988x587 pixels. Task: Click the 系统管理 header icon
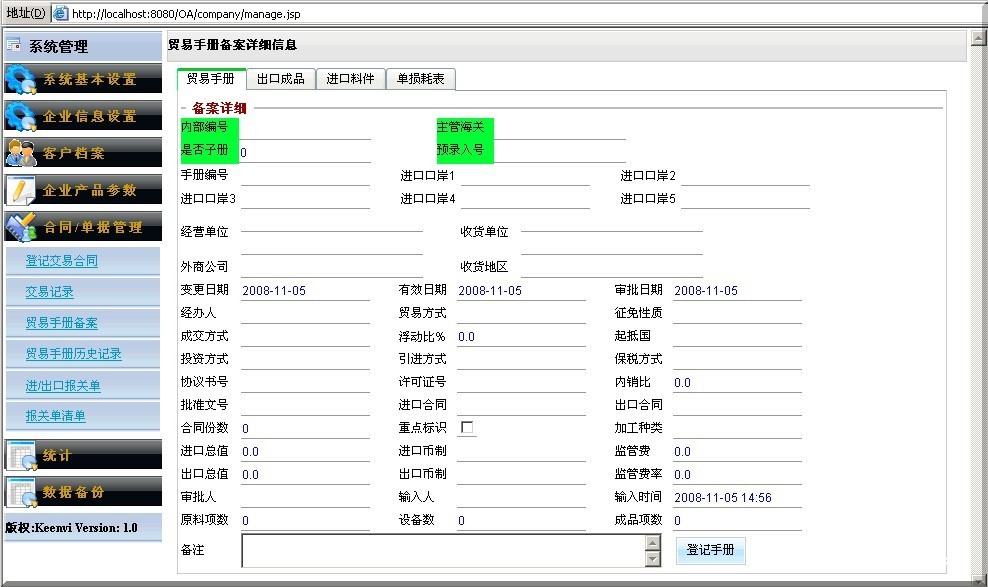pyautogui.click(x=14, y=45)
